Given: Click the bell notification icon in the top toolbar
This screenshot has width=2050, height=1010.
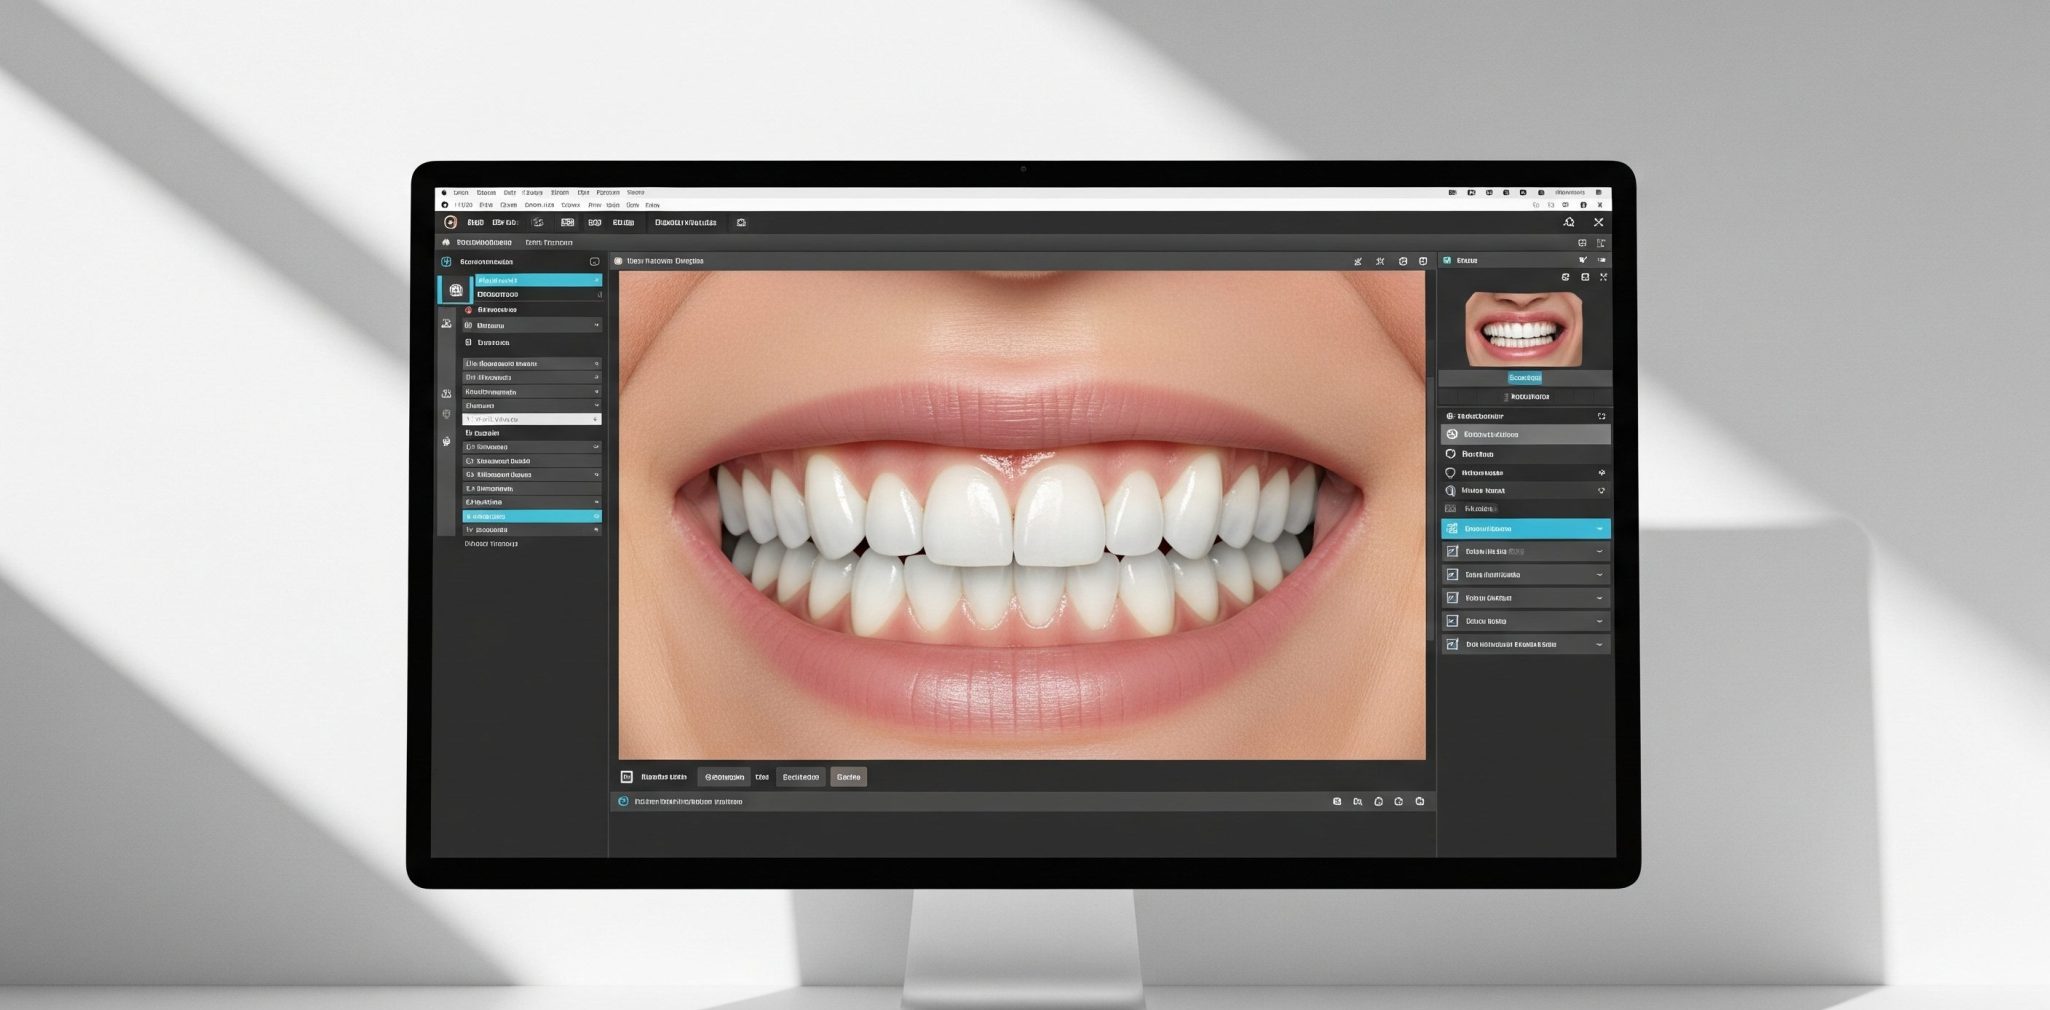Looking at the screenshot, I should point(1568,223).
